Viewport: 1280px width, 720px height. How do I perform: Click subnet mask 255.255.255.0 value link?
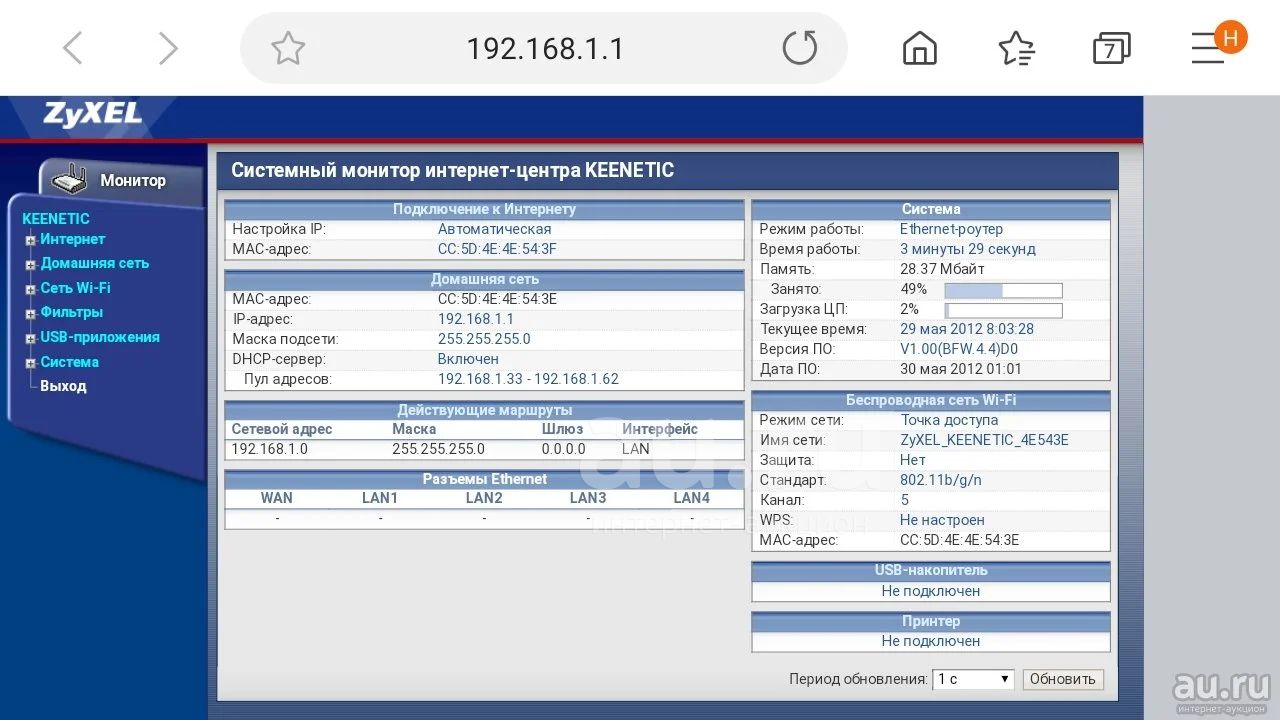(484, 339)
